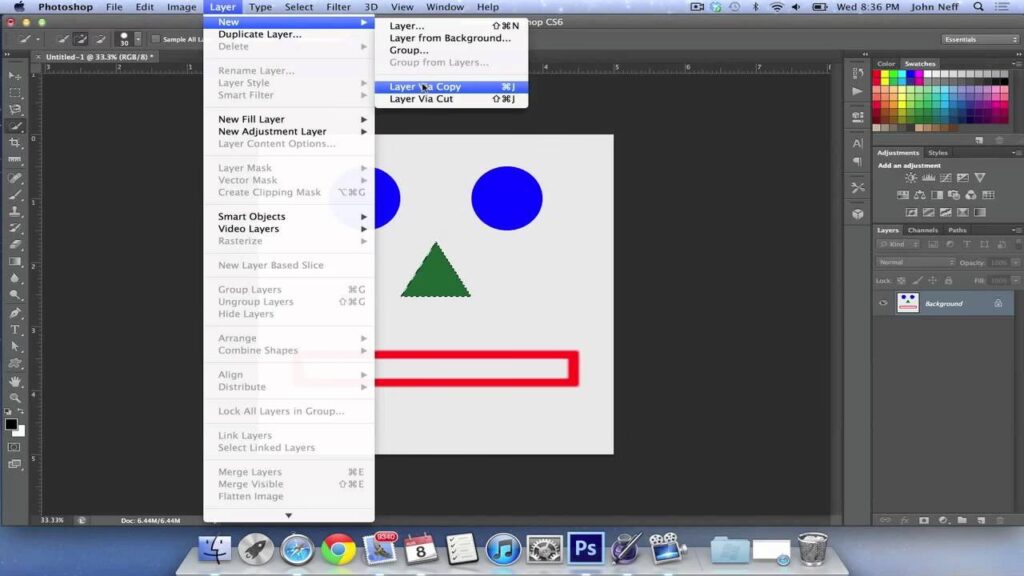The image size is (1024, 576).
Task: Enable the Sample All Layers checkbox
Action: point(155,39)
